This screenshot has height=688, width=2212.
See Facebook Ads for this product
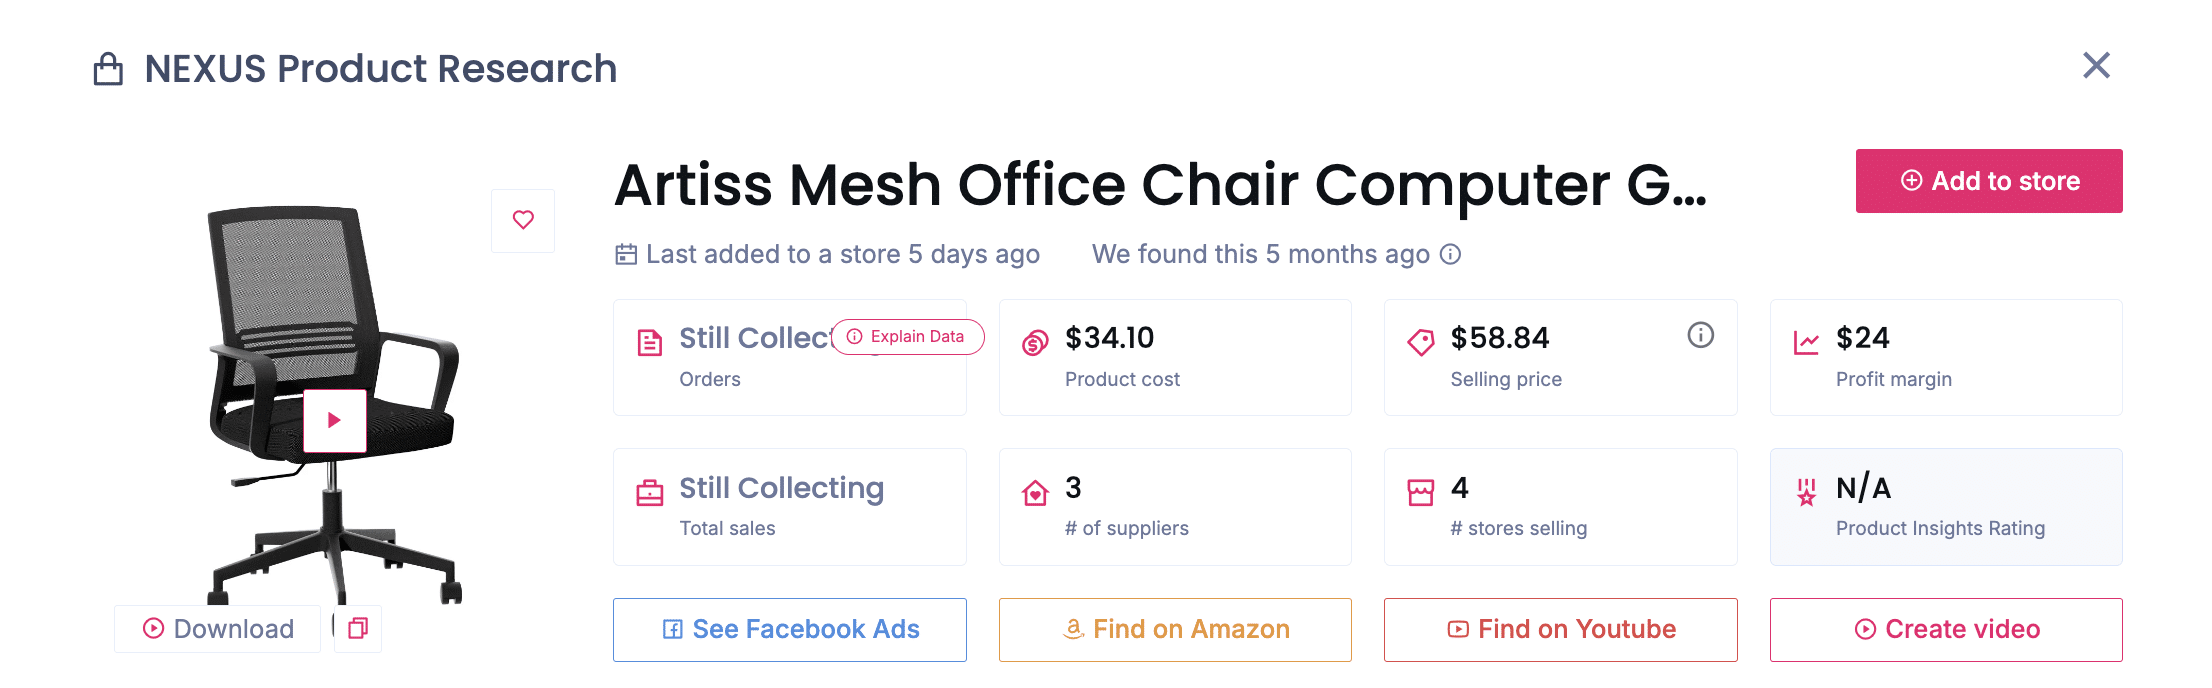pos(790,629)
